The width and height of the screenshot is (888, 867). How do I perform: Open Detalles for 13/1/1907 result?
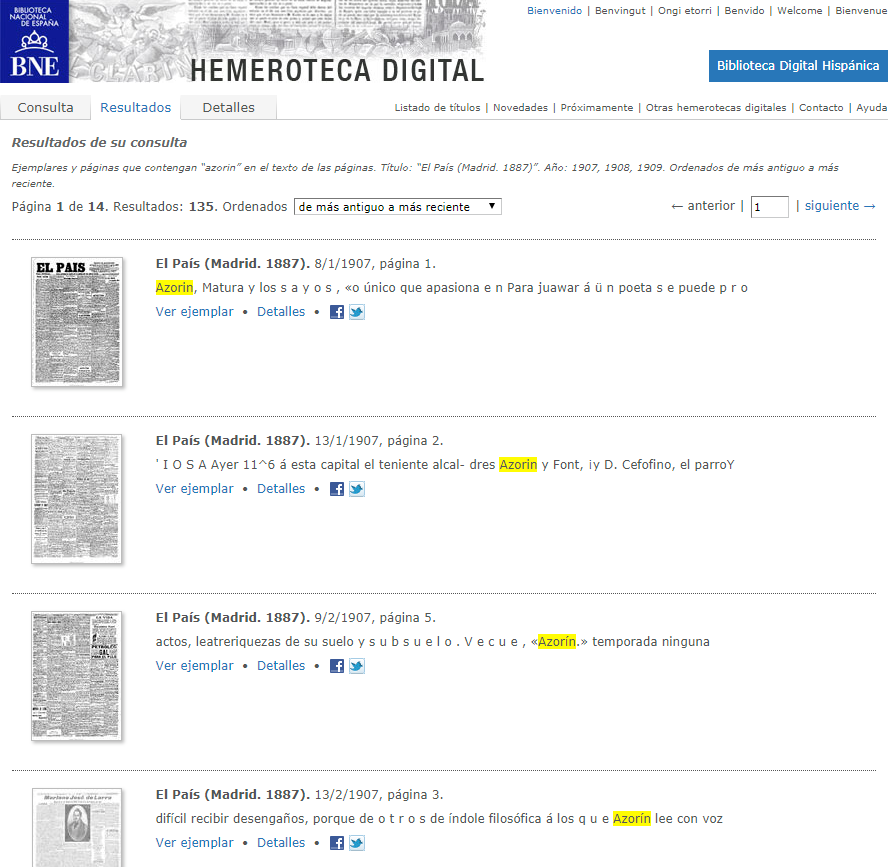(x=281, y=489)
